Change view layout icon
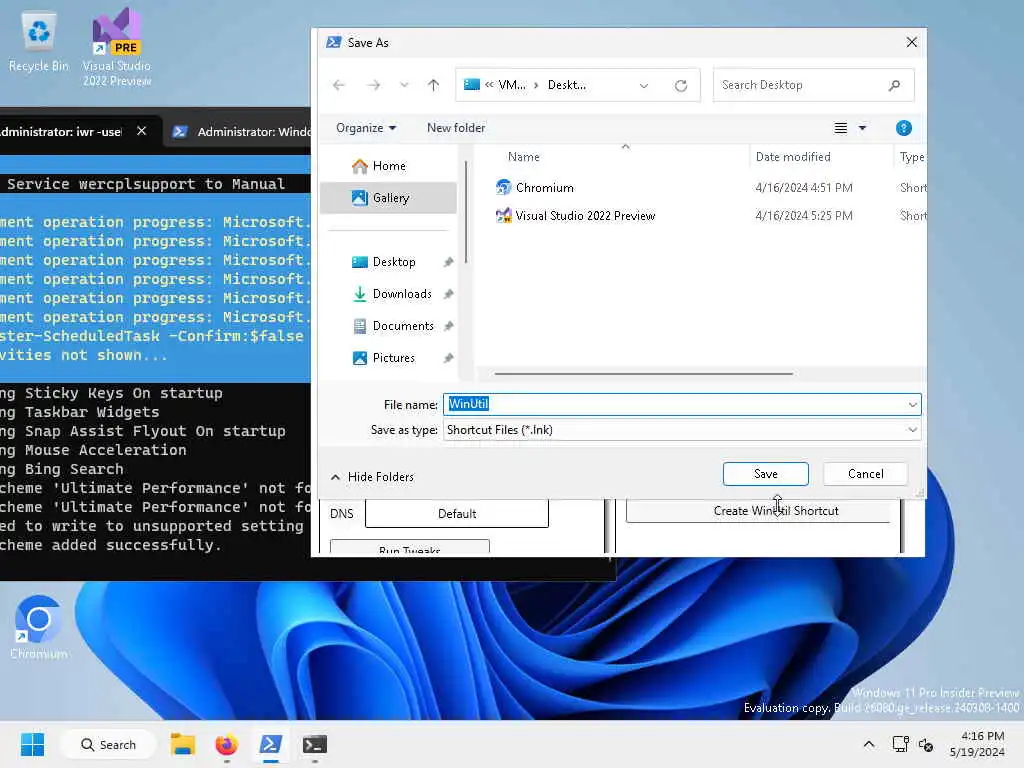Image resolution: width=1024 pixels, height=768 pixels. pyautogui.click(x=840, y=128)
